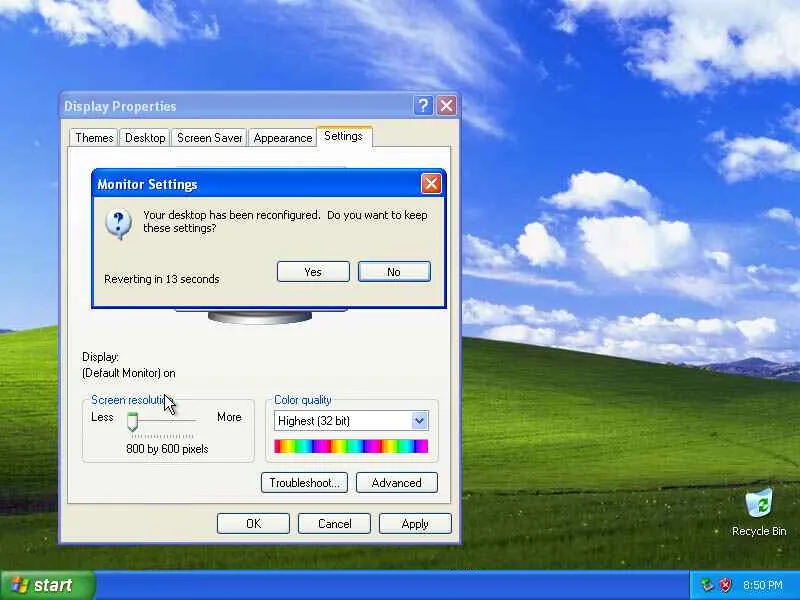Close the Monitor Settings dialog

[x=431, y=184]
